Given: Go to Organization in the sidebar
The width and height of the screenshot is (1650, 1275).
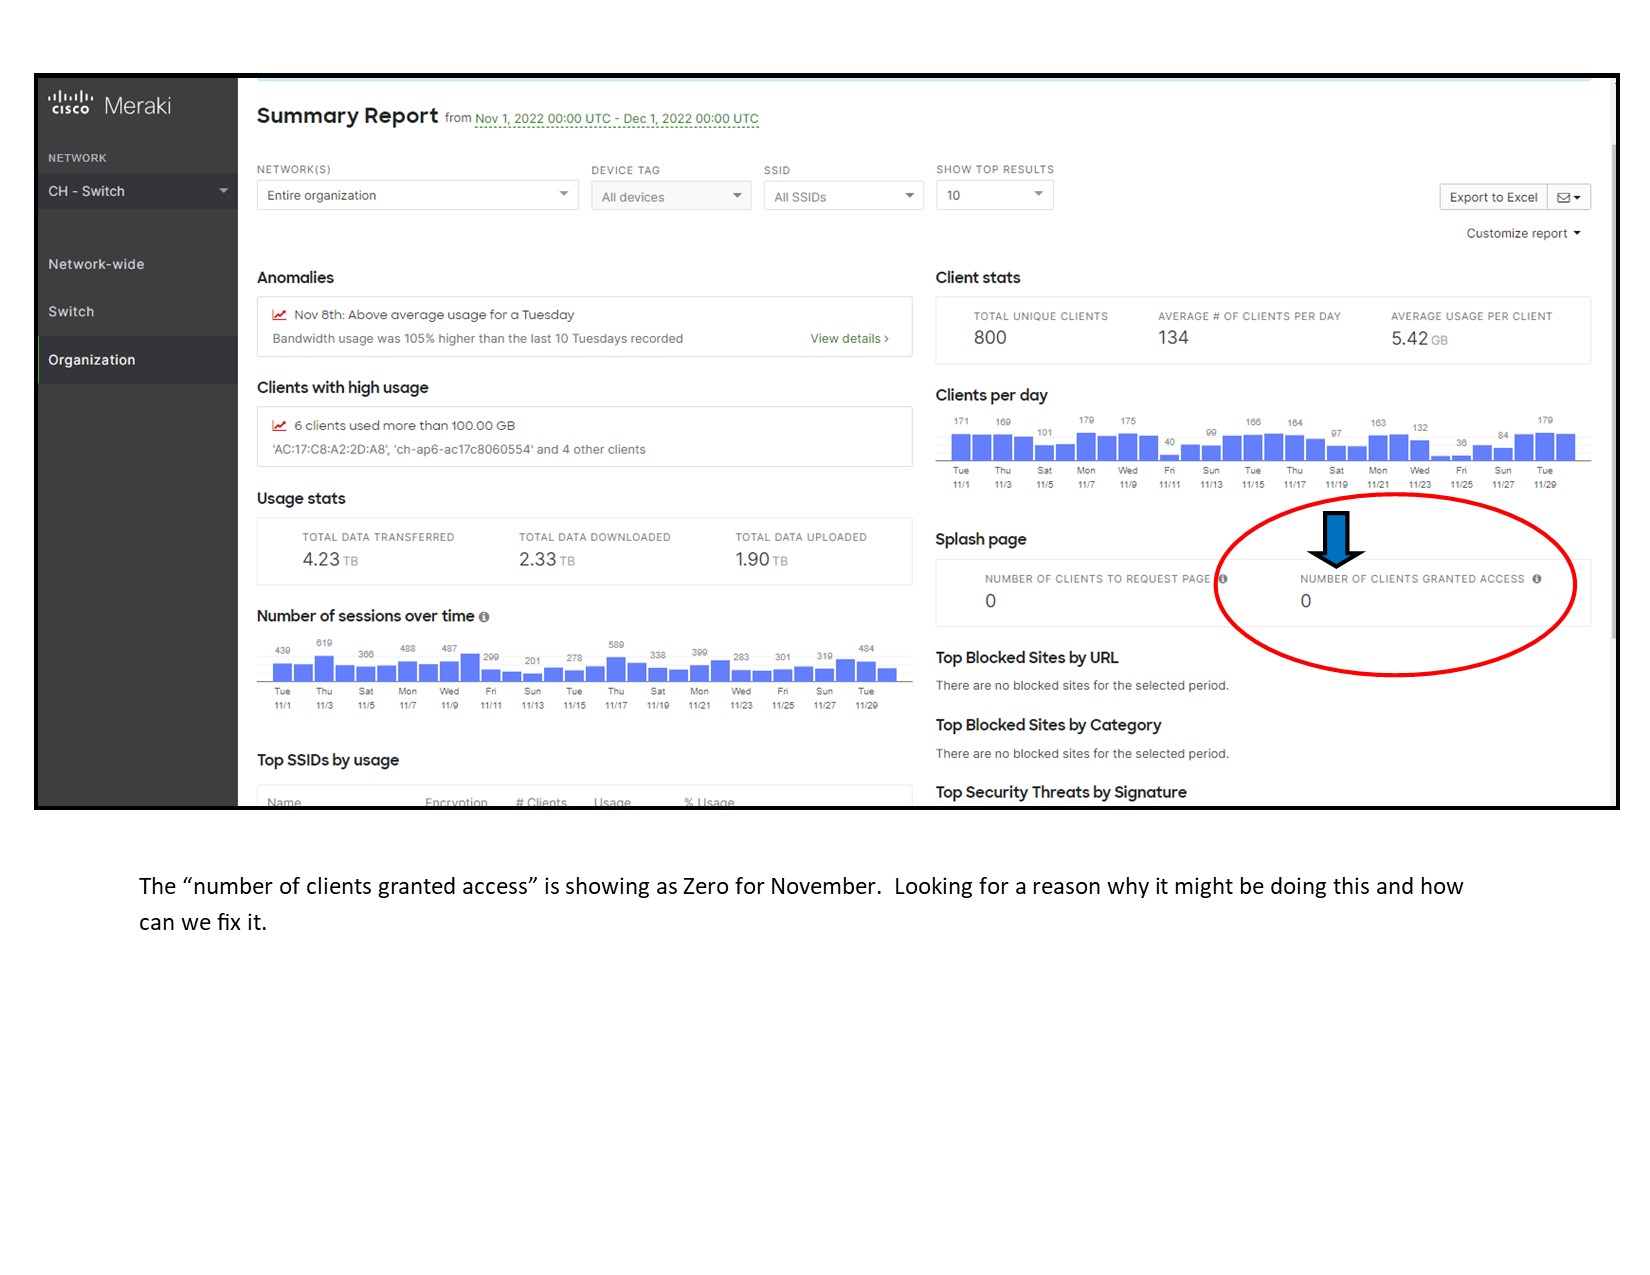Looking at the screenshot, I should (x=92, y=360).
